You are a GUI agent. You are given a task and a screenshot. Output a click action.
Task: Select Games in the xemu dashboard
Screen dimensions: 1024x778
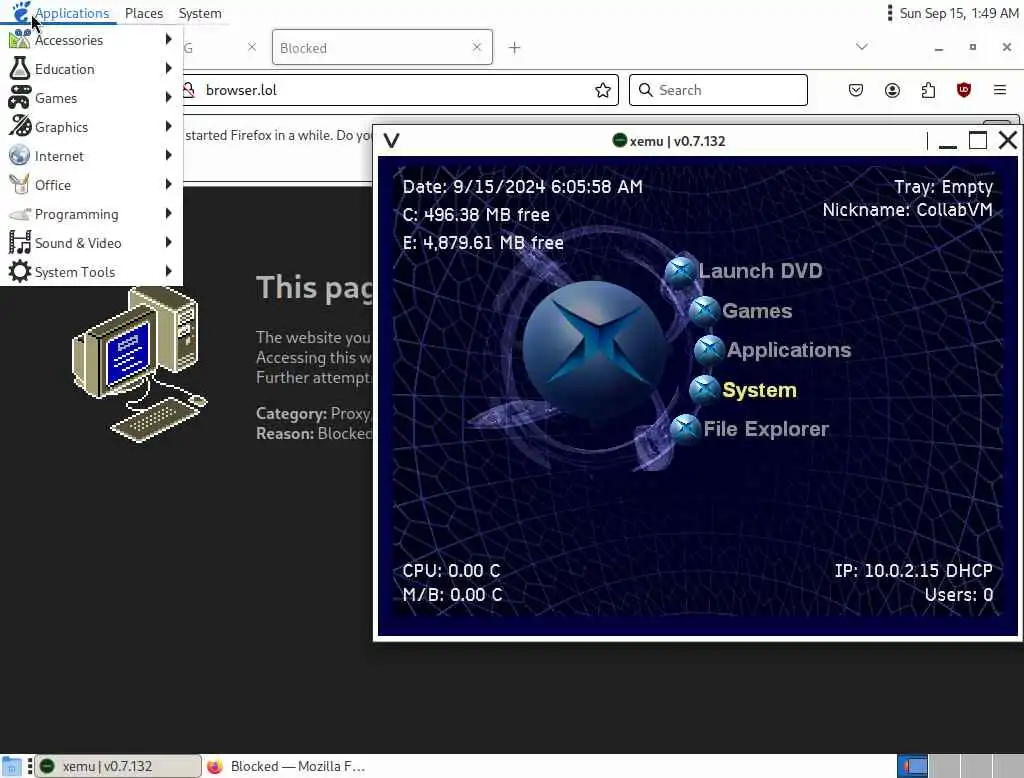757,311
